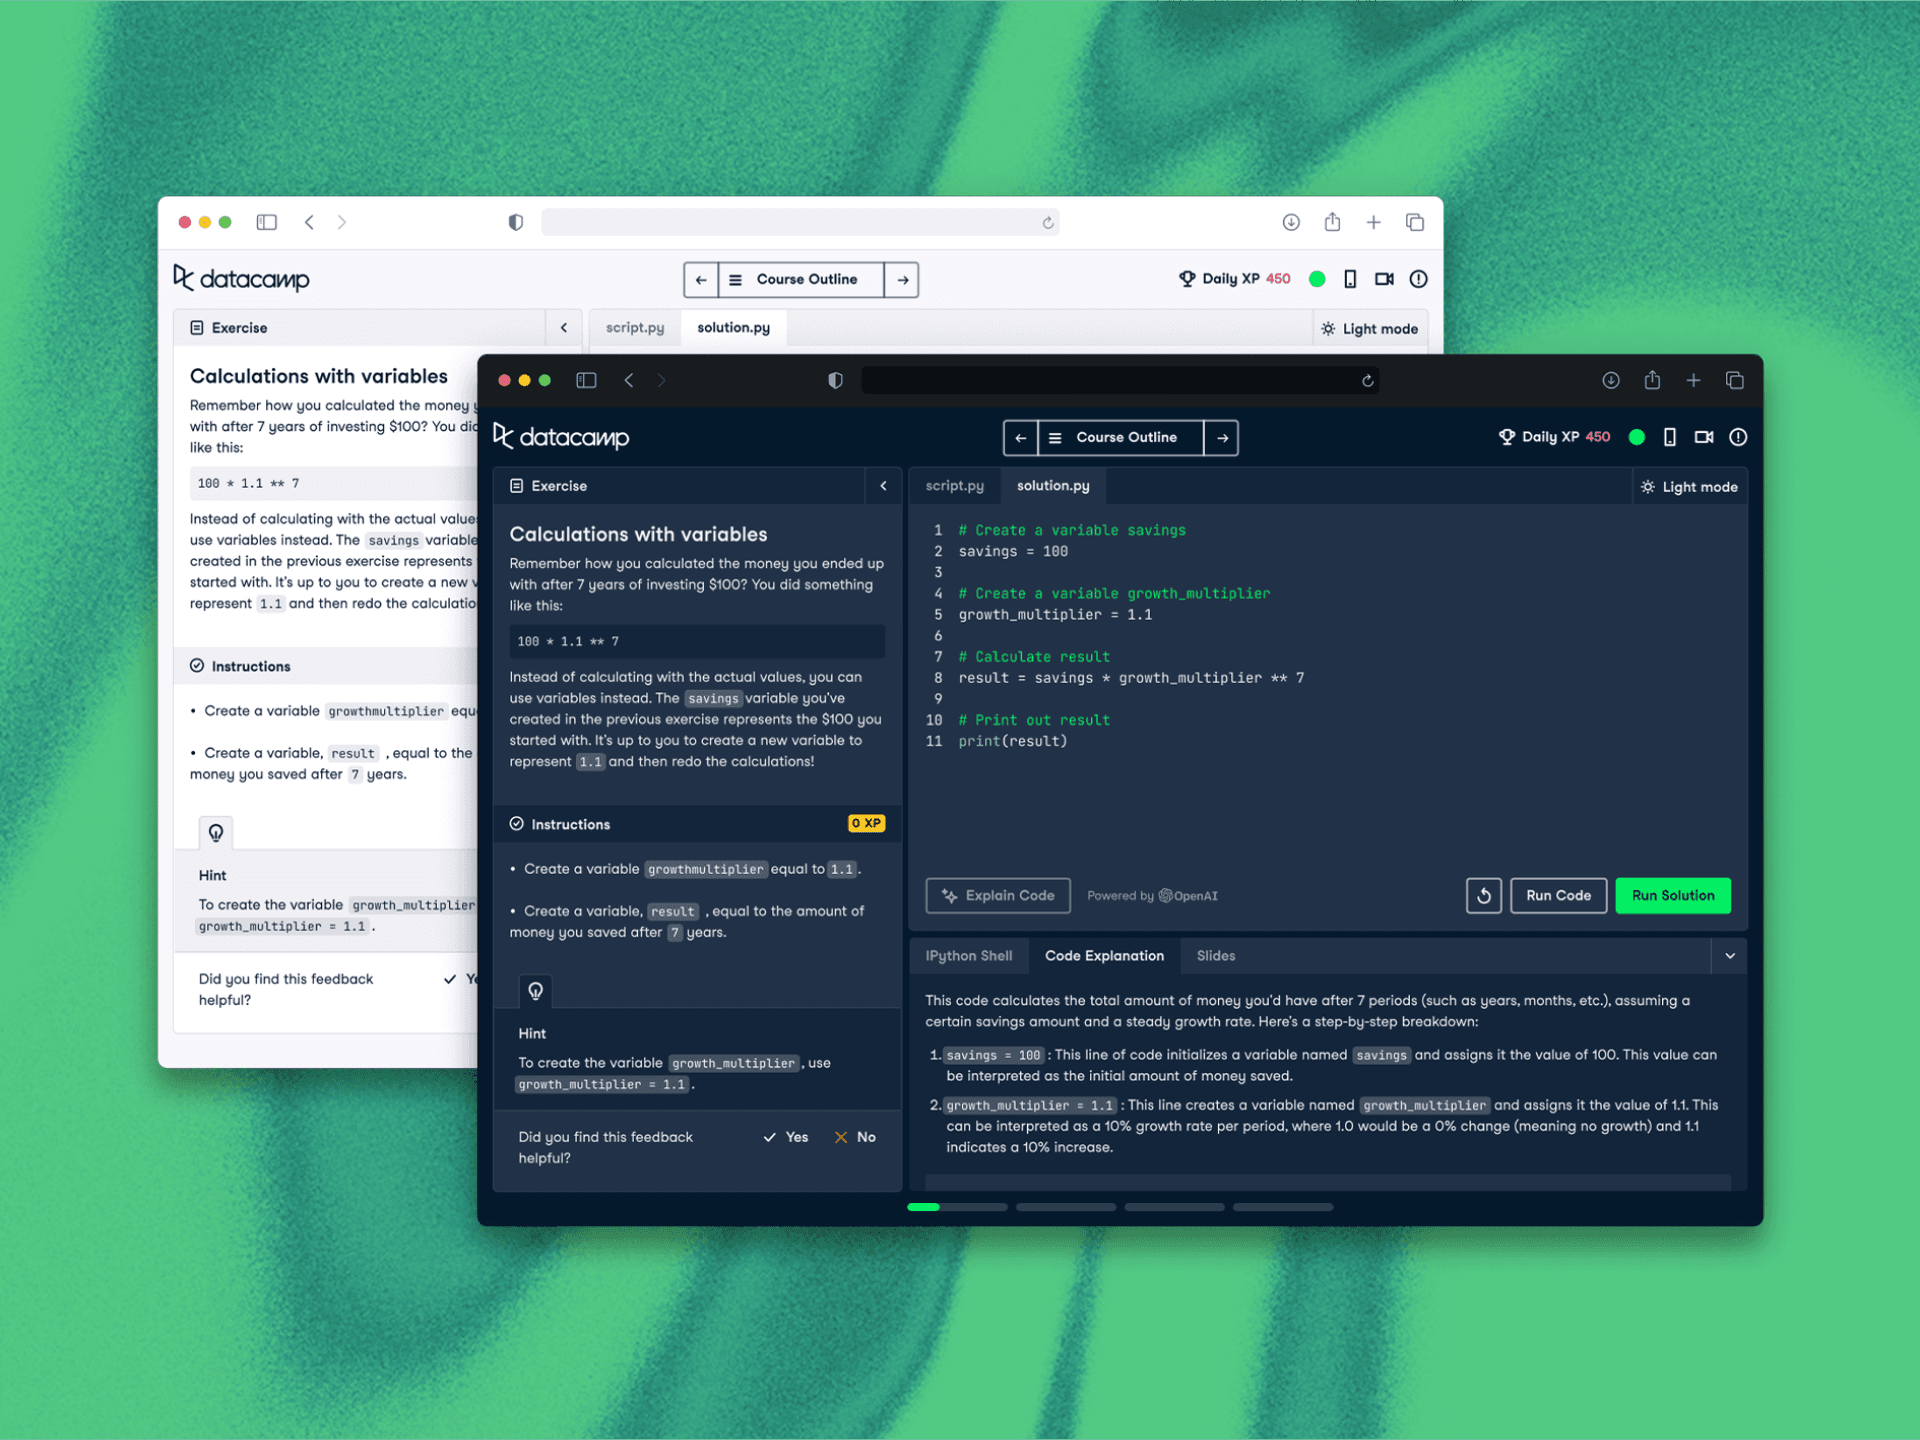Collapse the Exercise panel in dark window
1920x1440 pixels.
click(x=883, y=486)
